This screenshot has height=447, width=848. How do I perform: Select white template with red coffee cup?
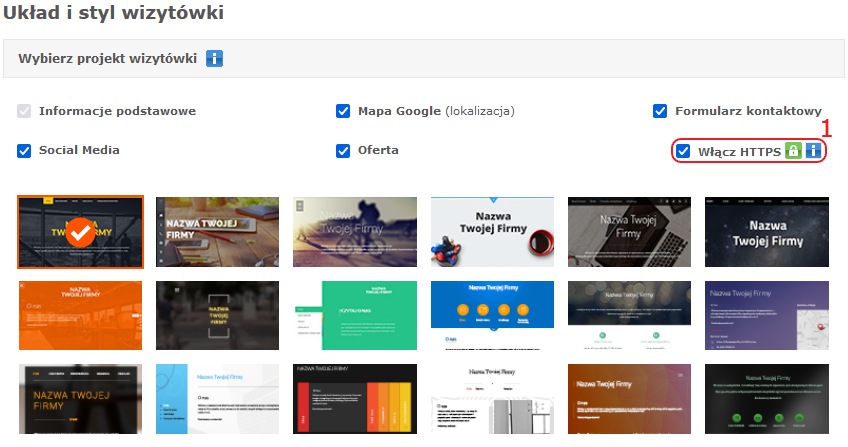coord(492,232)
